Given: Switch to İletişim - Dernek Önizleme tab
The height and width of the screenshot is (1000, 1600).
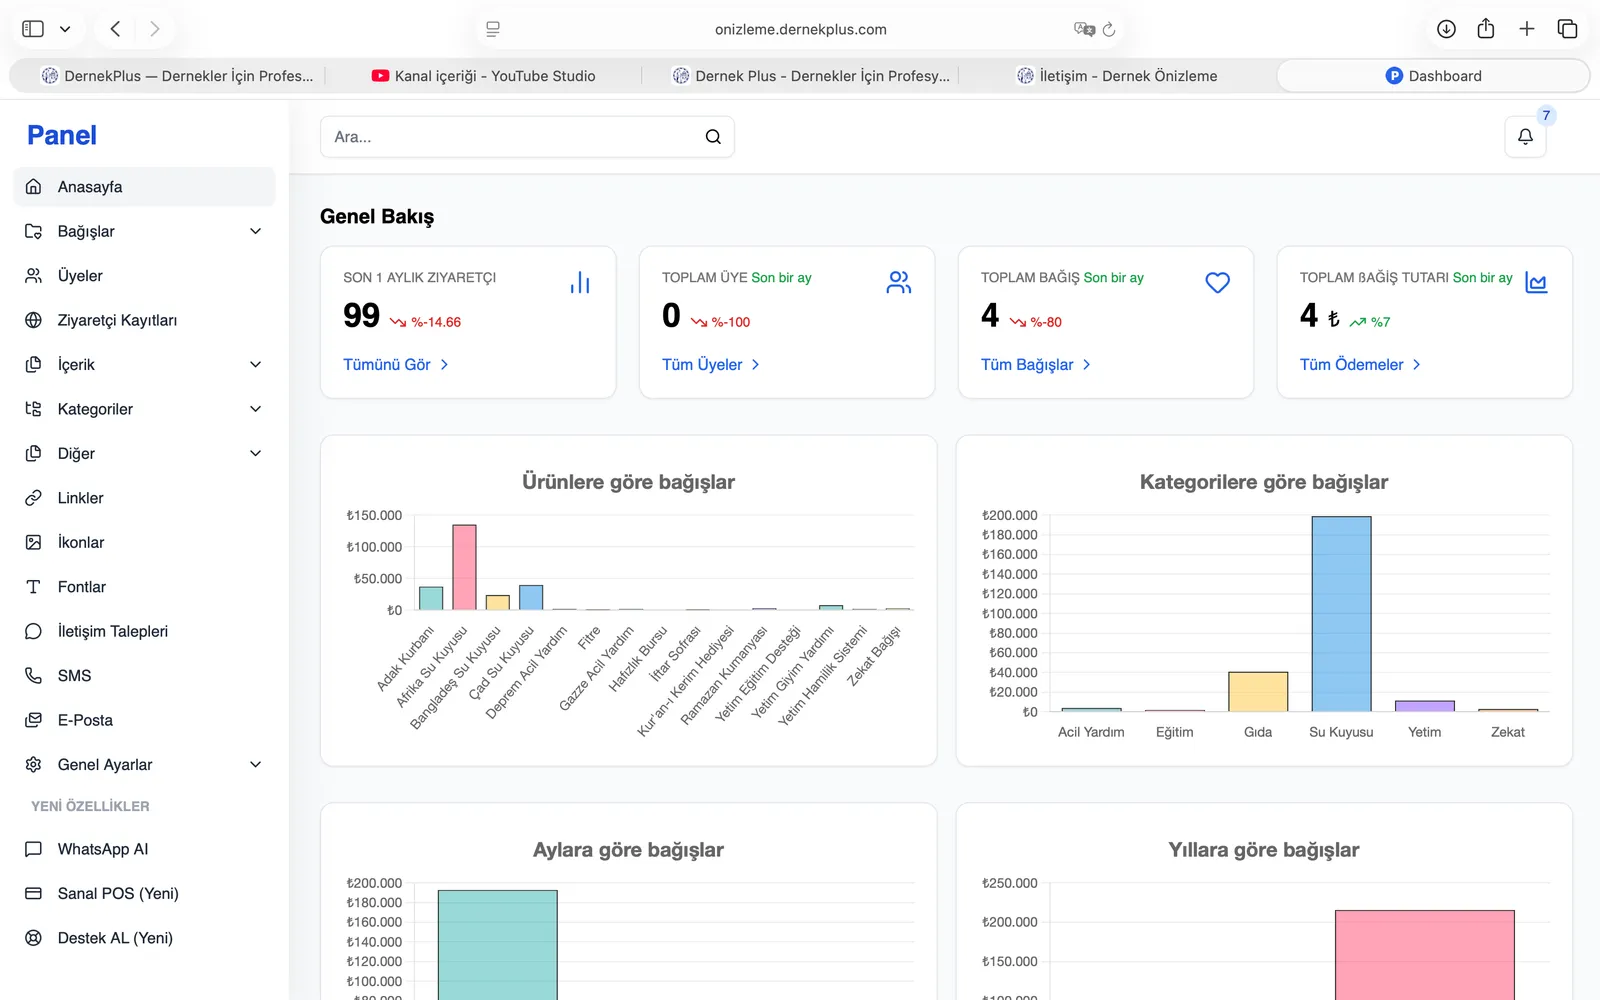Looking at the screenshot, I should point(1117,76).
